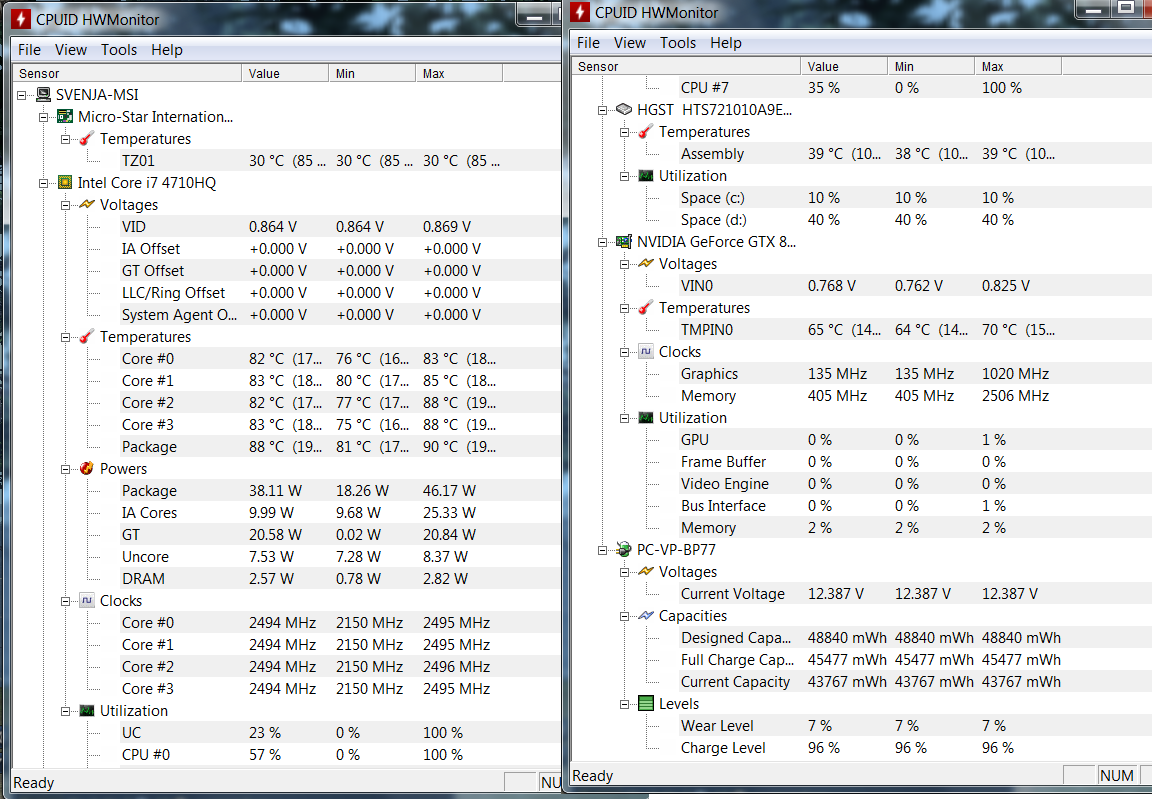This screenshot has height=799, width=1152.
Task: Click the Max column header in left window
Action: coord(459,73)
